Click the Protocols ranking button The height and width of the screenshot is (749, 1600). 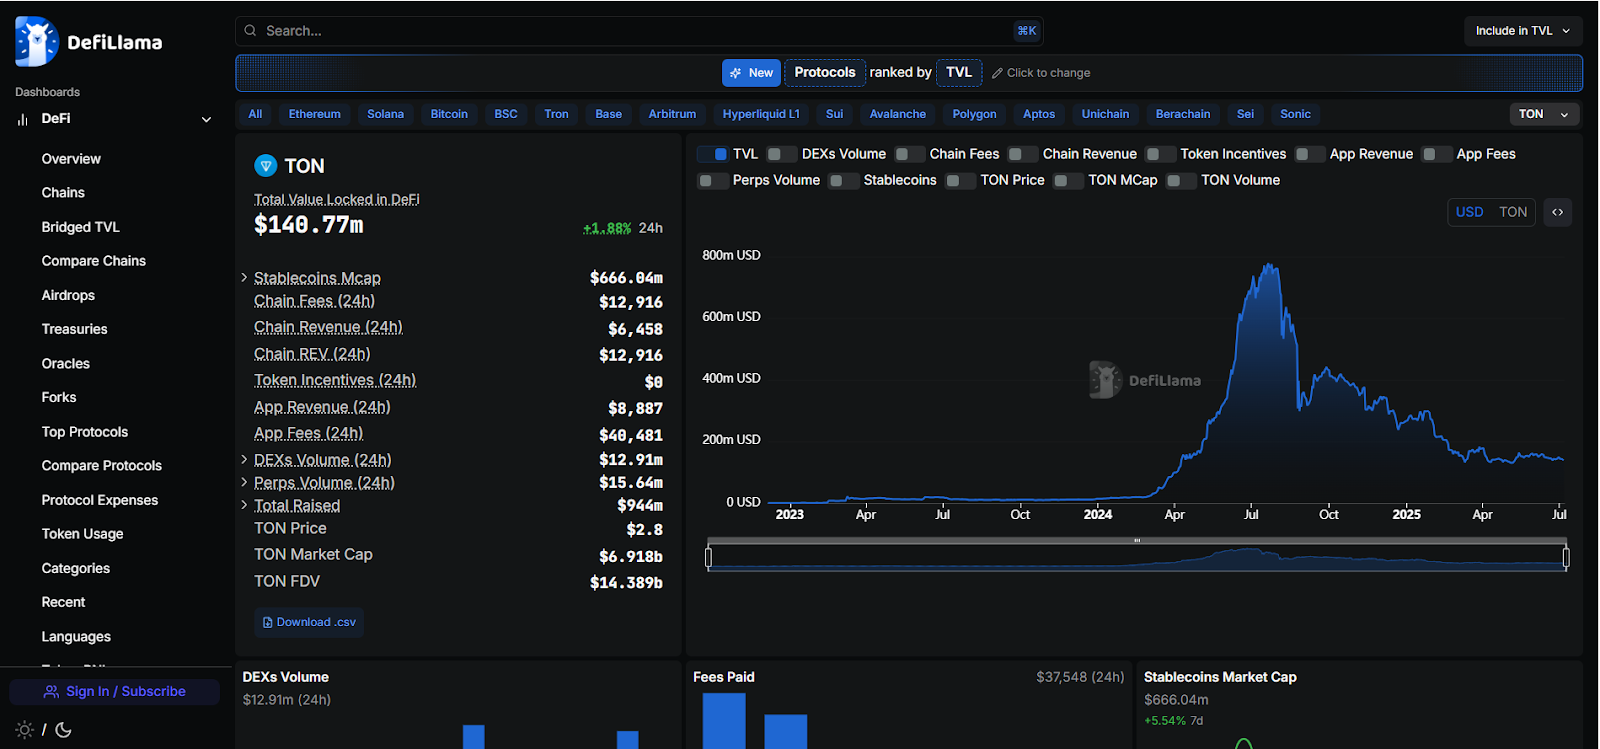[x=825, y=72]
